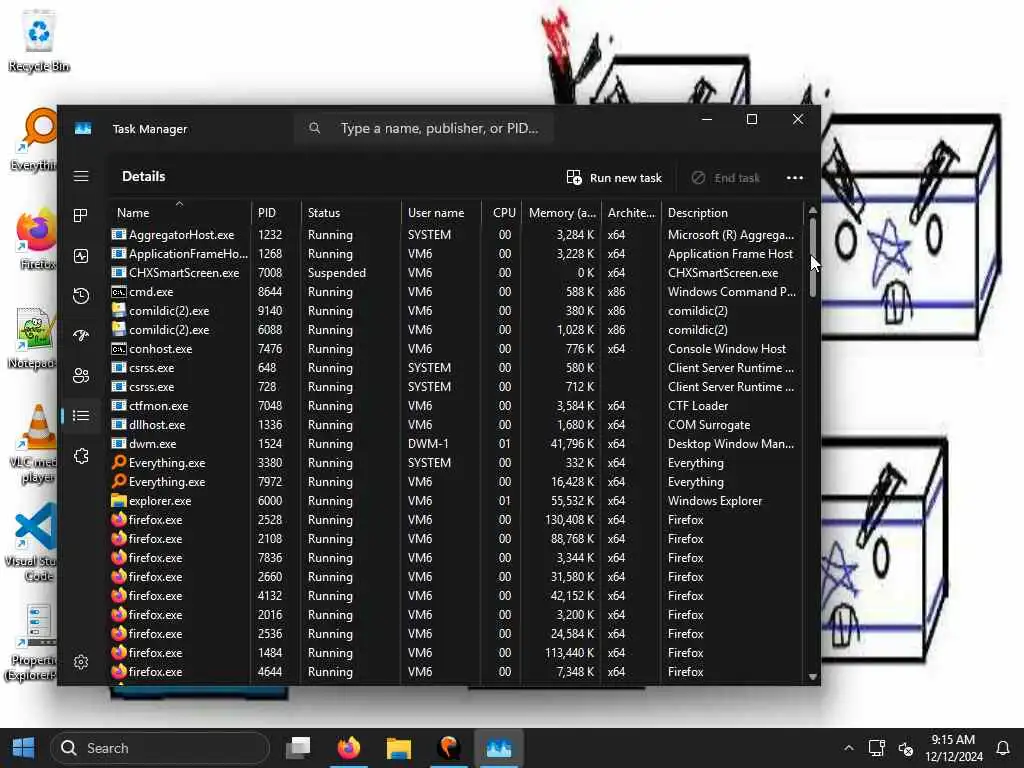Select csrss.exe with PID 648
Viewport: 1024px width, 768px height.
(456, 368)
